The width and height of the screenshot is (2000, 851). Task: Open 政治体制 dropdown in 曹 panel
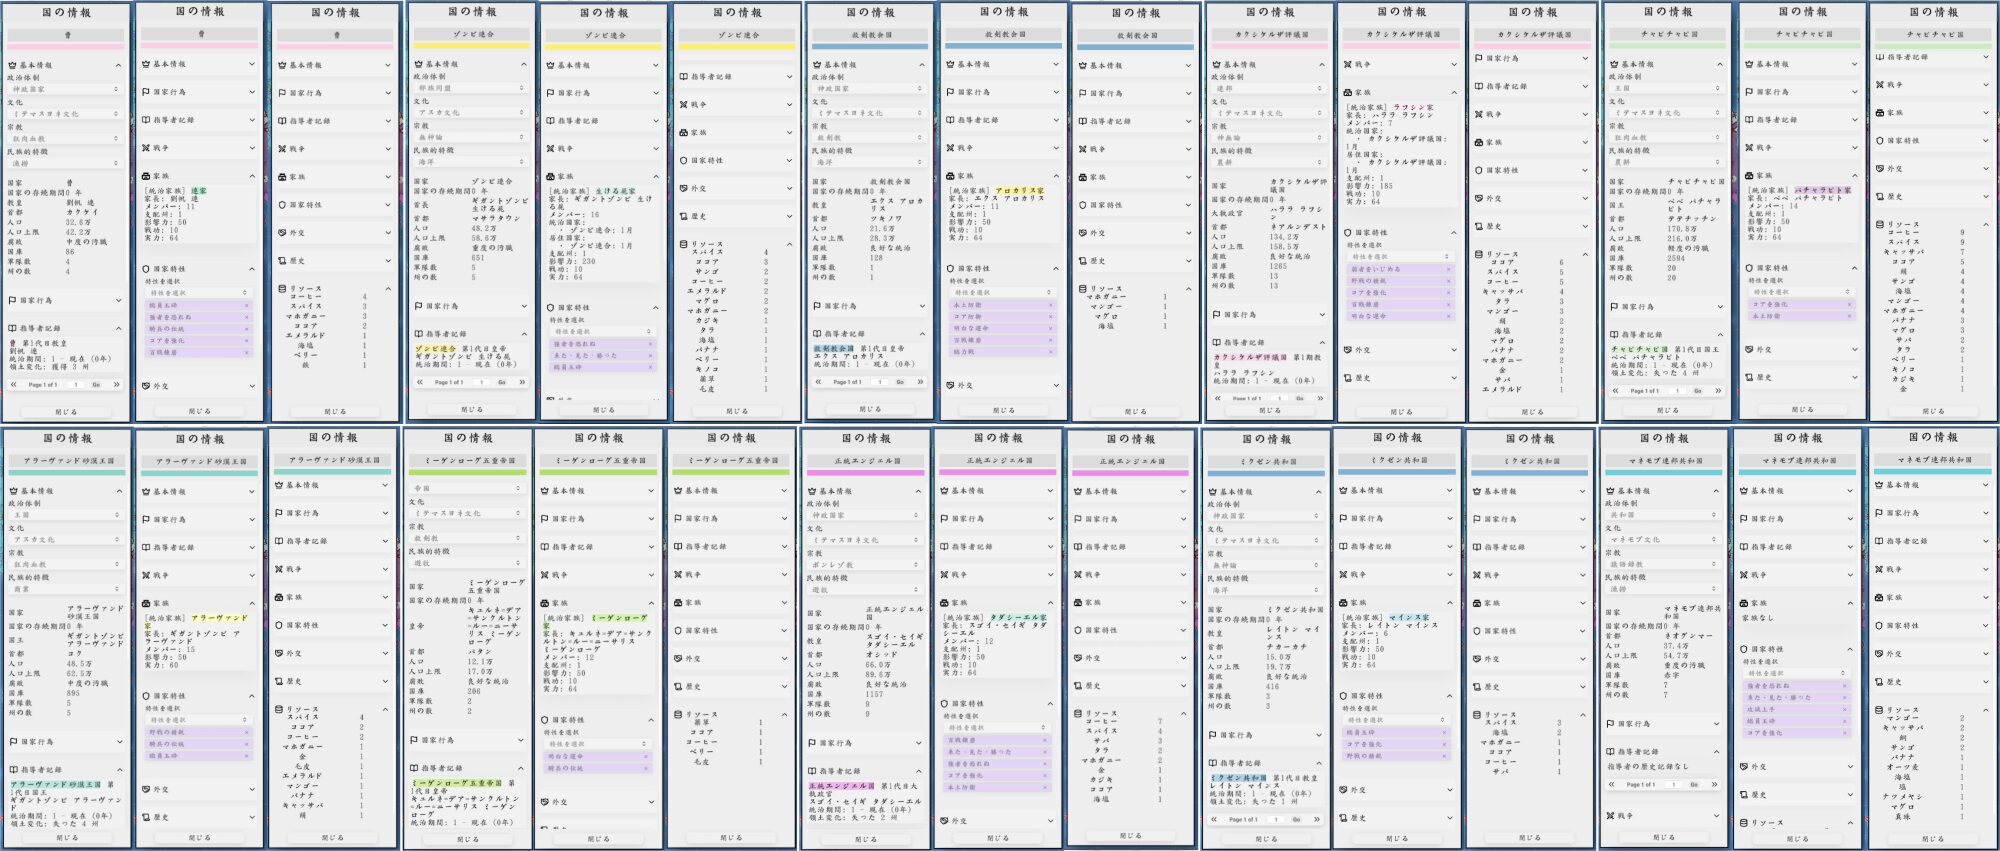(x=65, y=89)
